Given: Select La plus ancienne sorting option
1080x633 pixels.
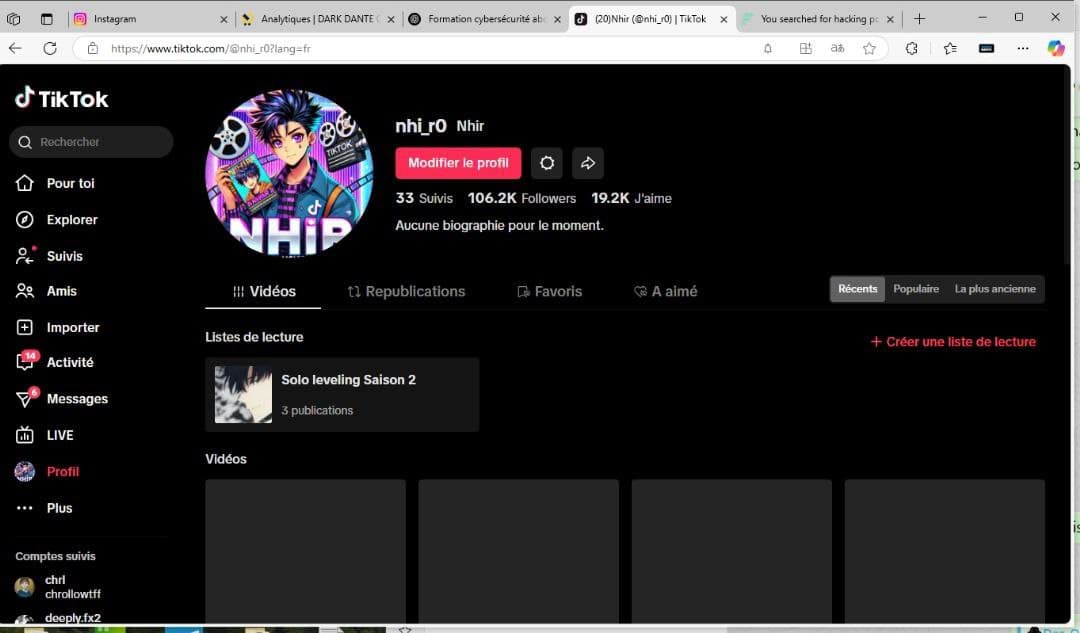Looking at the screenshot, I should click(995, 288).
